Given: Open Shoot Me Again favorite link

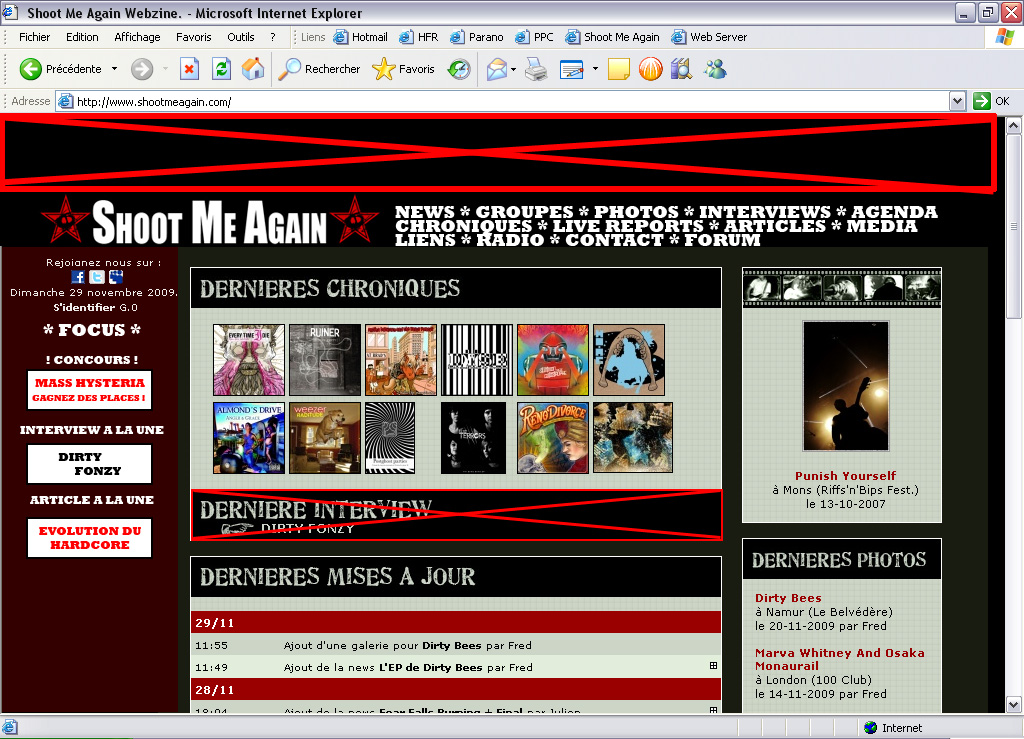Looking at the screenshot, I should click(613, 37).
